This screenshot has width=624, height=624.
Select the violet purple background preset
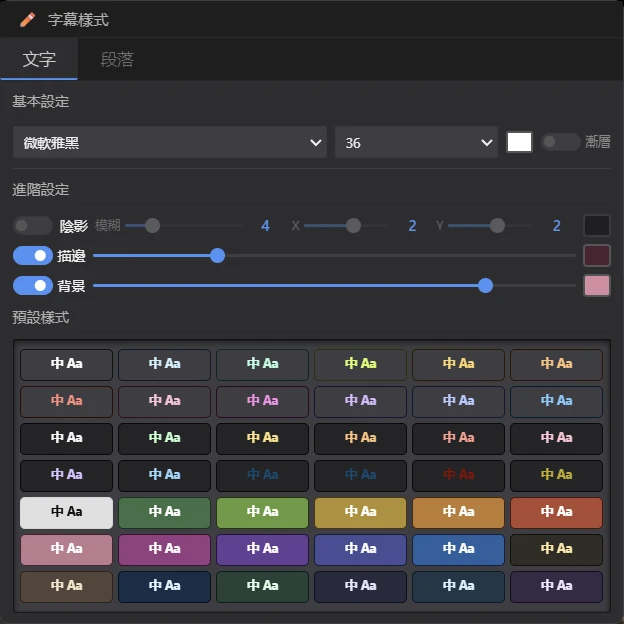[262, 549]
